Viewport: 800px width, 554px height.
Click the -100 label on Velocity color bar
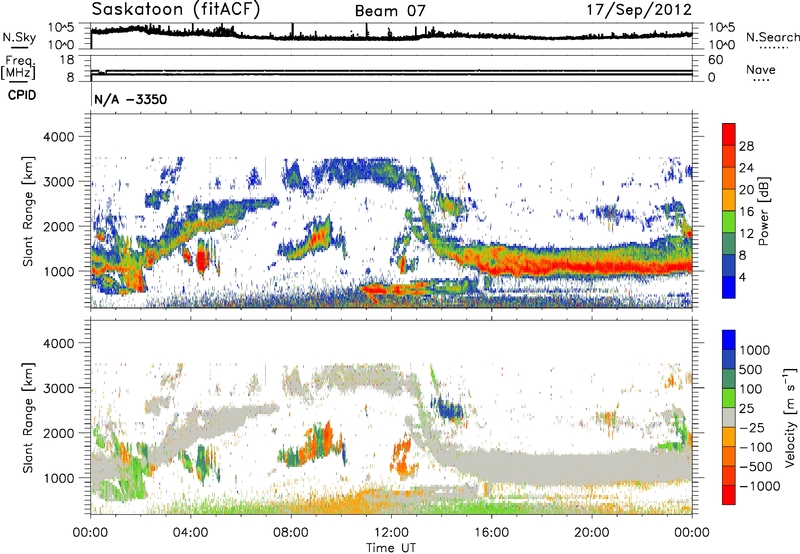click(756, 447)
